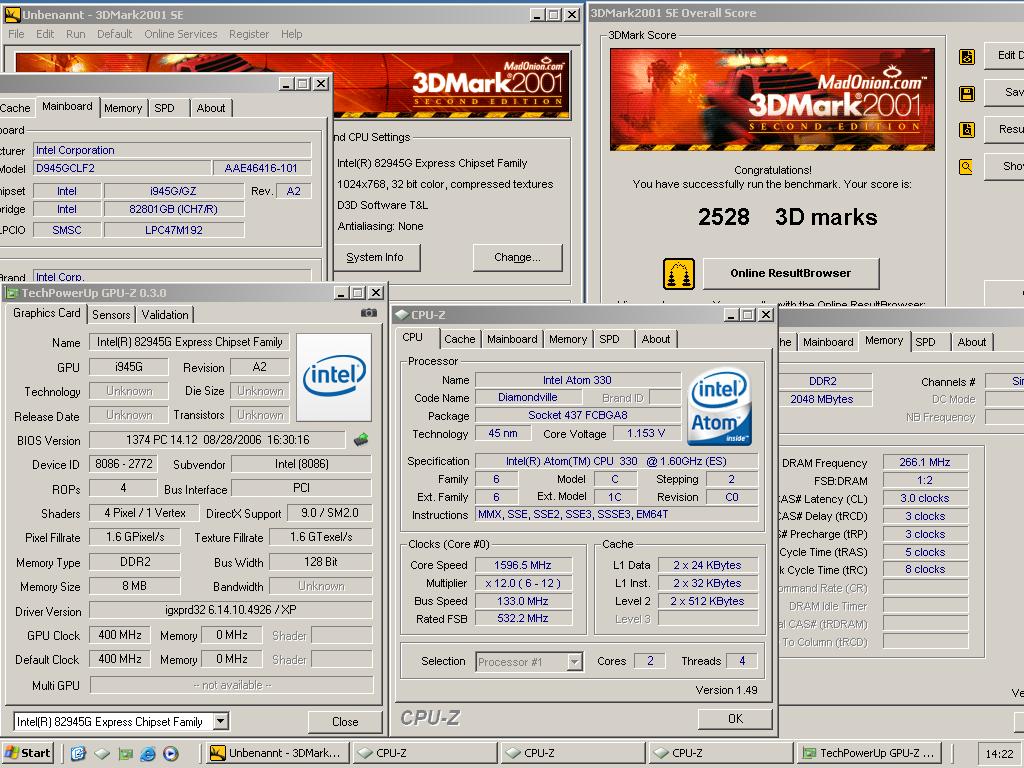Switch to Mainboard tab in front CPU-Z
The height and width of the screenshot is (768, 1024).
click(512, 339)
